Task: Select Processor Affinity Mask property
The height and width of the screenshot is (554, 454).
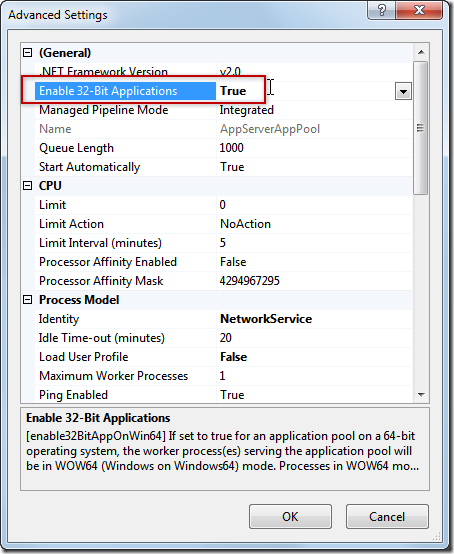Action: [101, 281]
